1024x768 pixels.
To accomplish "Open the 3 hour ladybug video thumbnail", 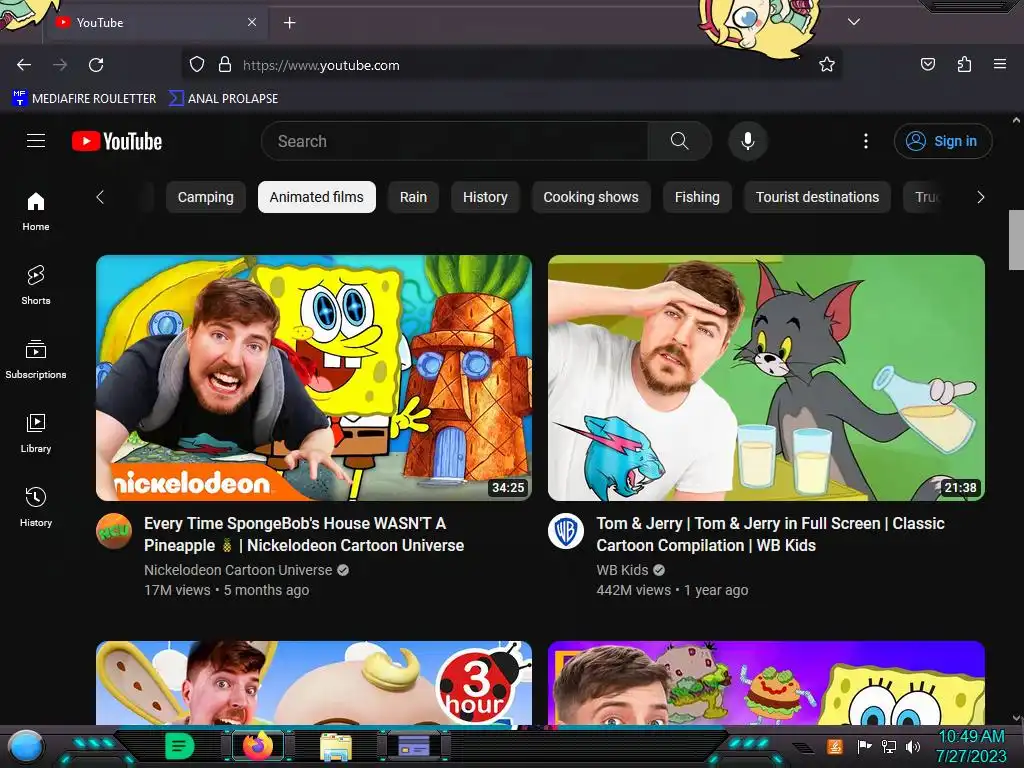I will (x=314, y=682).
